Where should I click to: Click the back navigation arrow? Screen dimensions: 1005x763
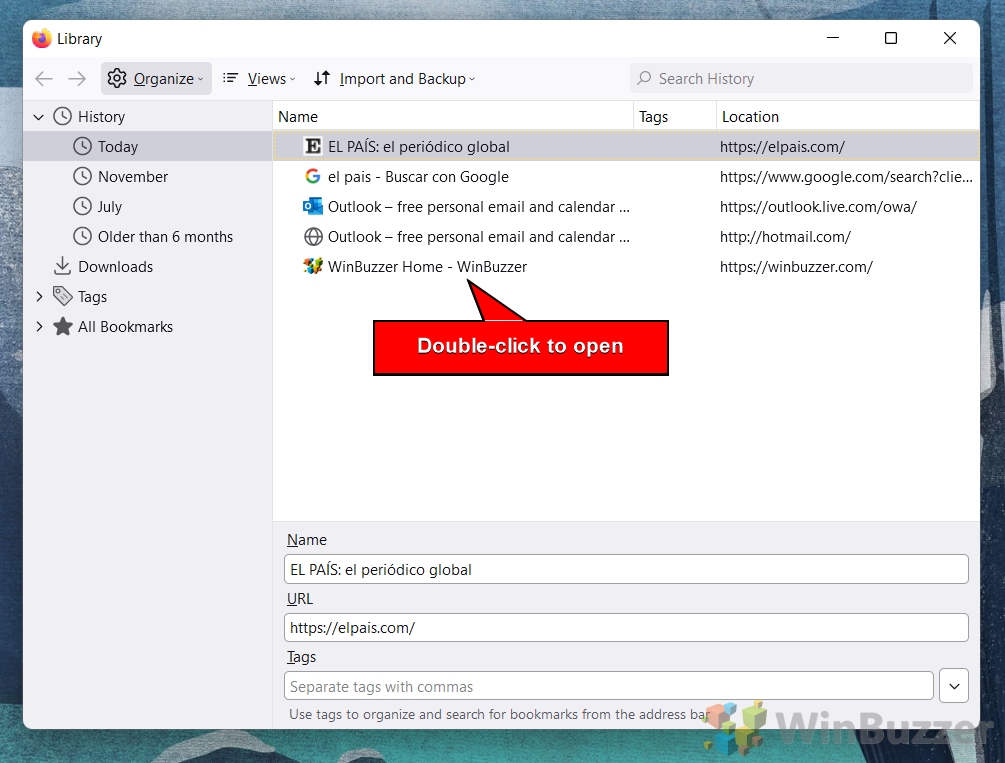pyautogui.click(x=43, y=78)
